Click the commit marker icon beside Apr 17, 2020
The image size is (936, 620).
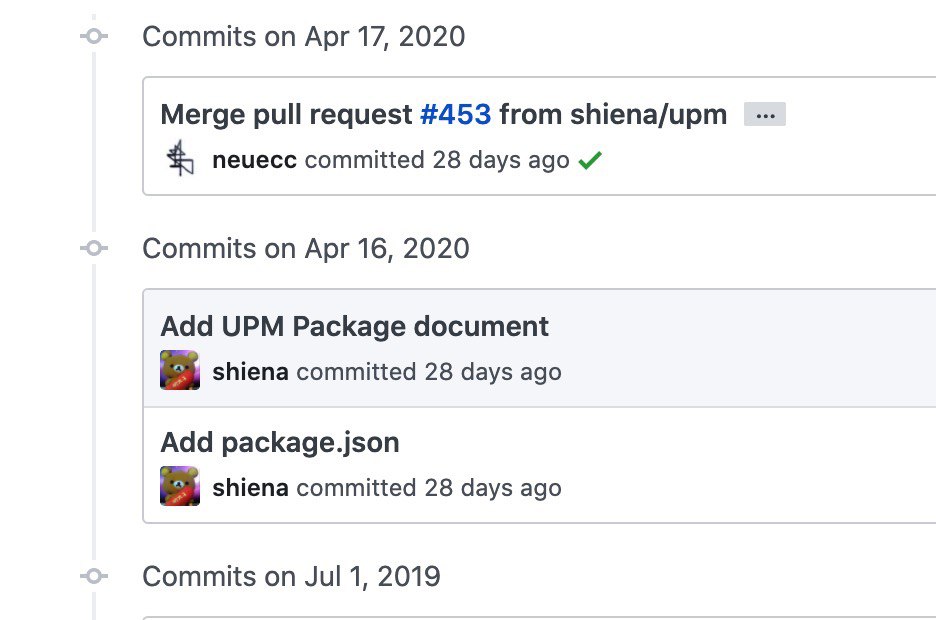(x=94, y=36)
